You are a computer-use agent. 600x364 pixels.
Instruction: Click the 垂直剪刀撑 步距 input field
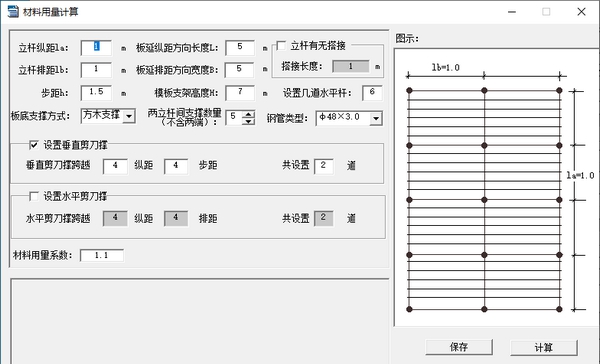click(x=176, y=166)
